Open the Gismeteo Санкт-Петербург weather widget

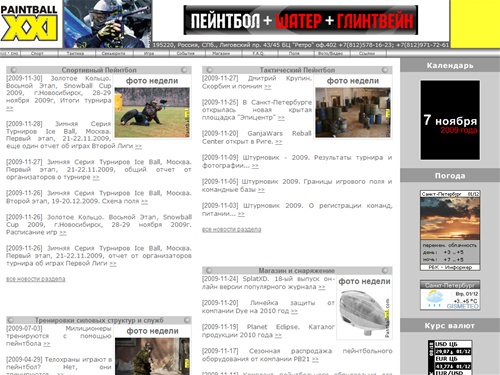point(450,295)
